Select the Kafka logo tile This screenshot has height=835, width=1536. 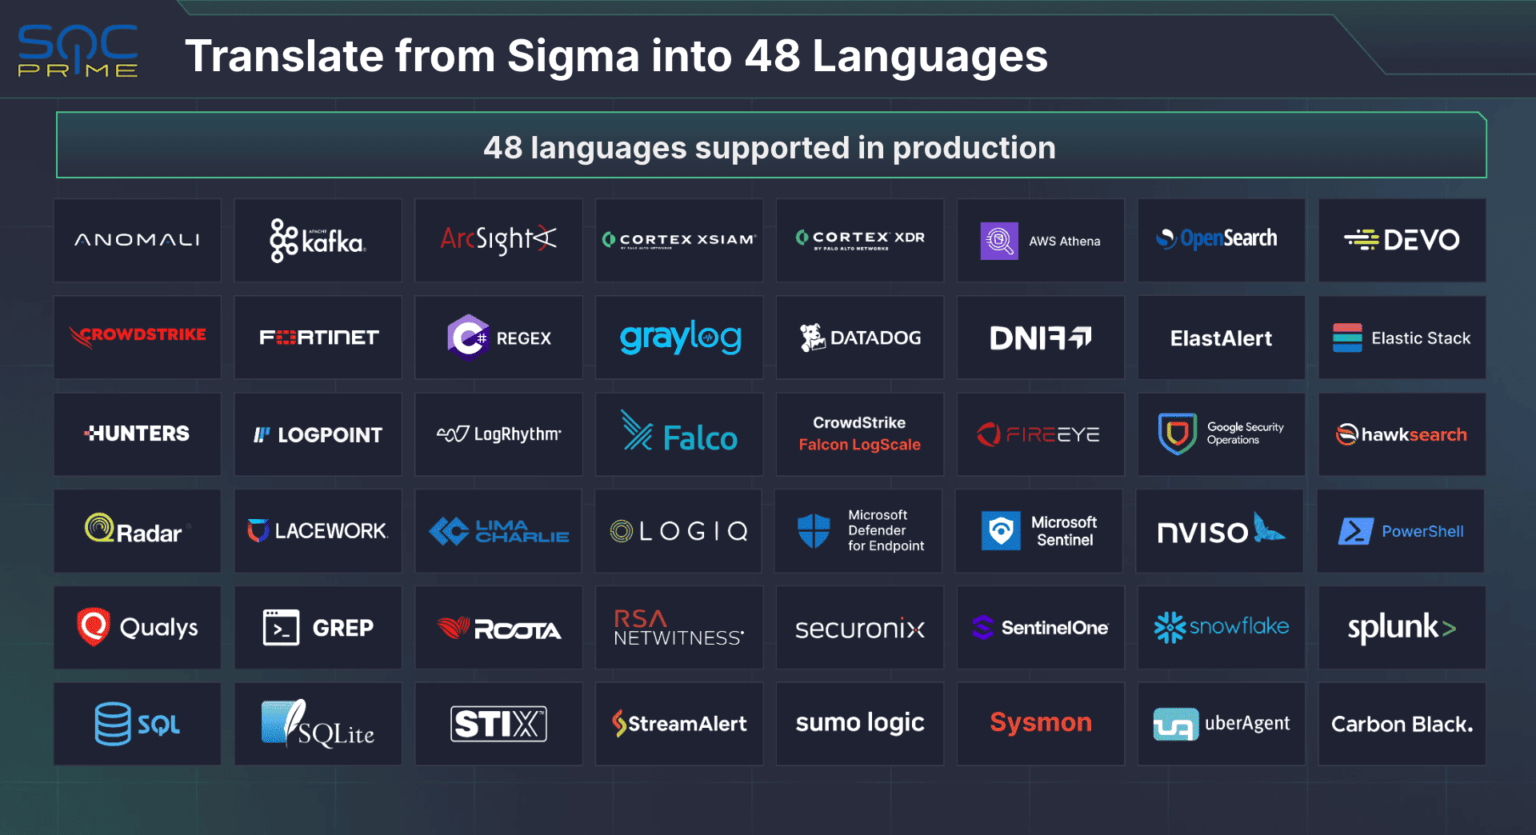(x=318, y=240)
